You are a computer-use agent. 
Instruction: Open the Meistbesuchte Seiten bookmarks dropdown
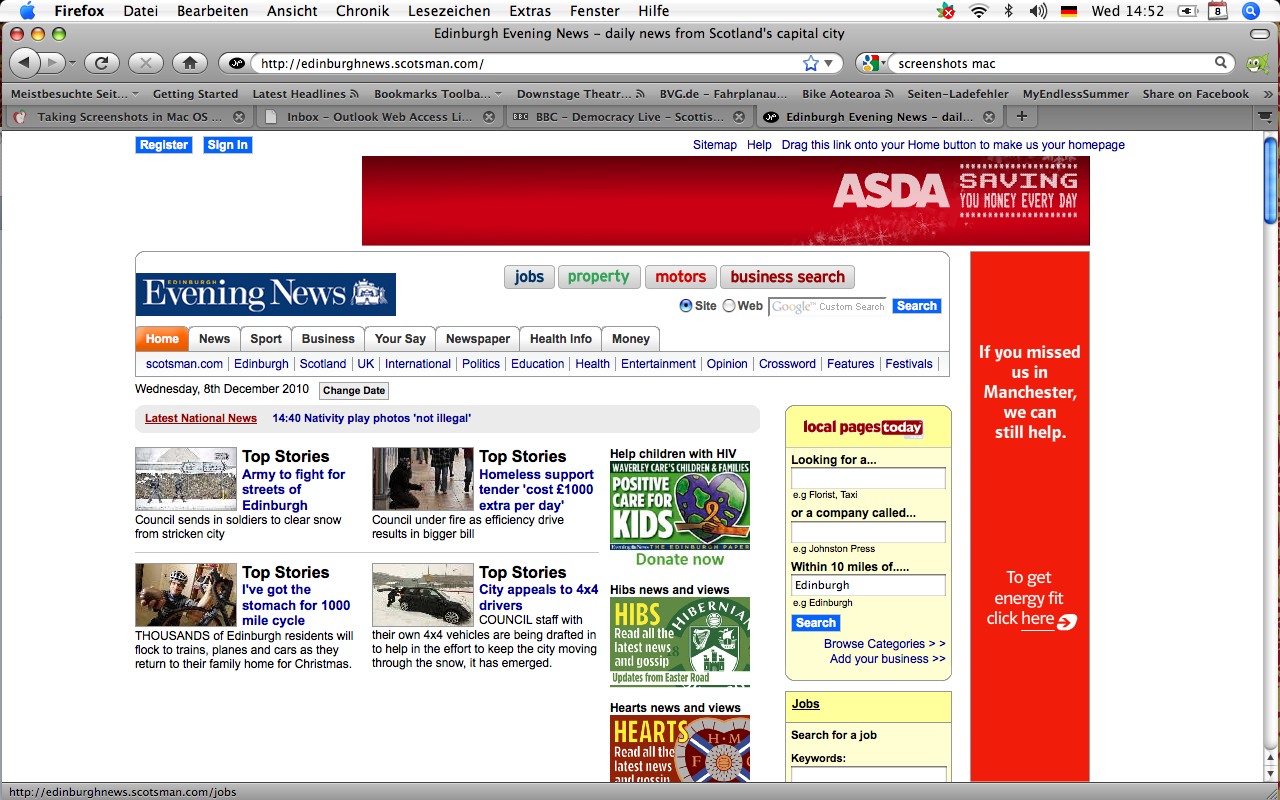(x=74, y=94)
